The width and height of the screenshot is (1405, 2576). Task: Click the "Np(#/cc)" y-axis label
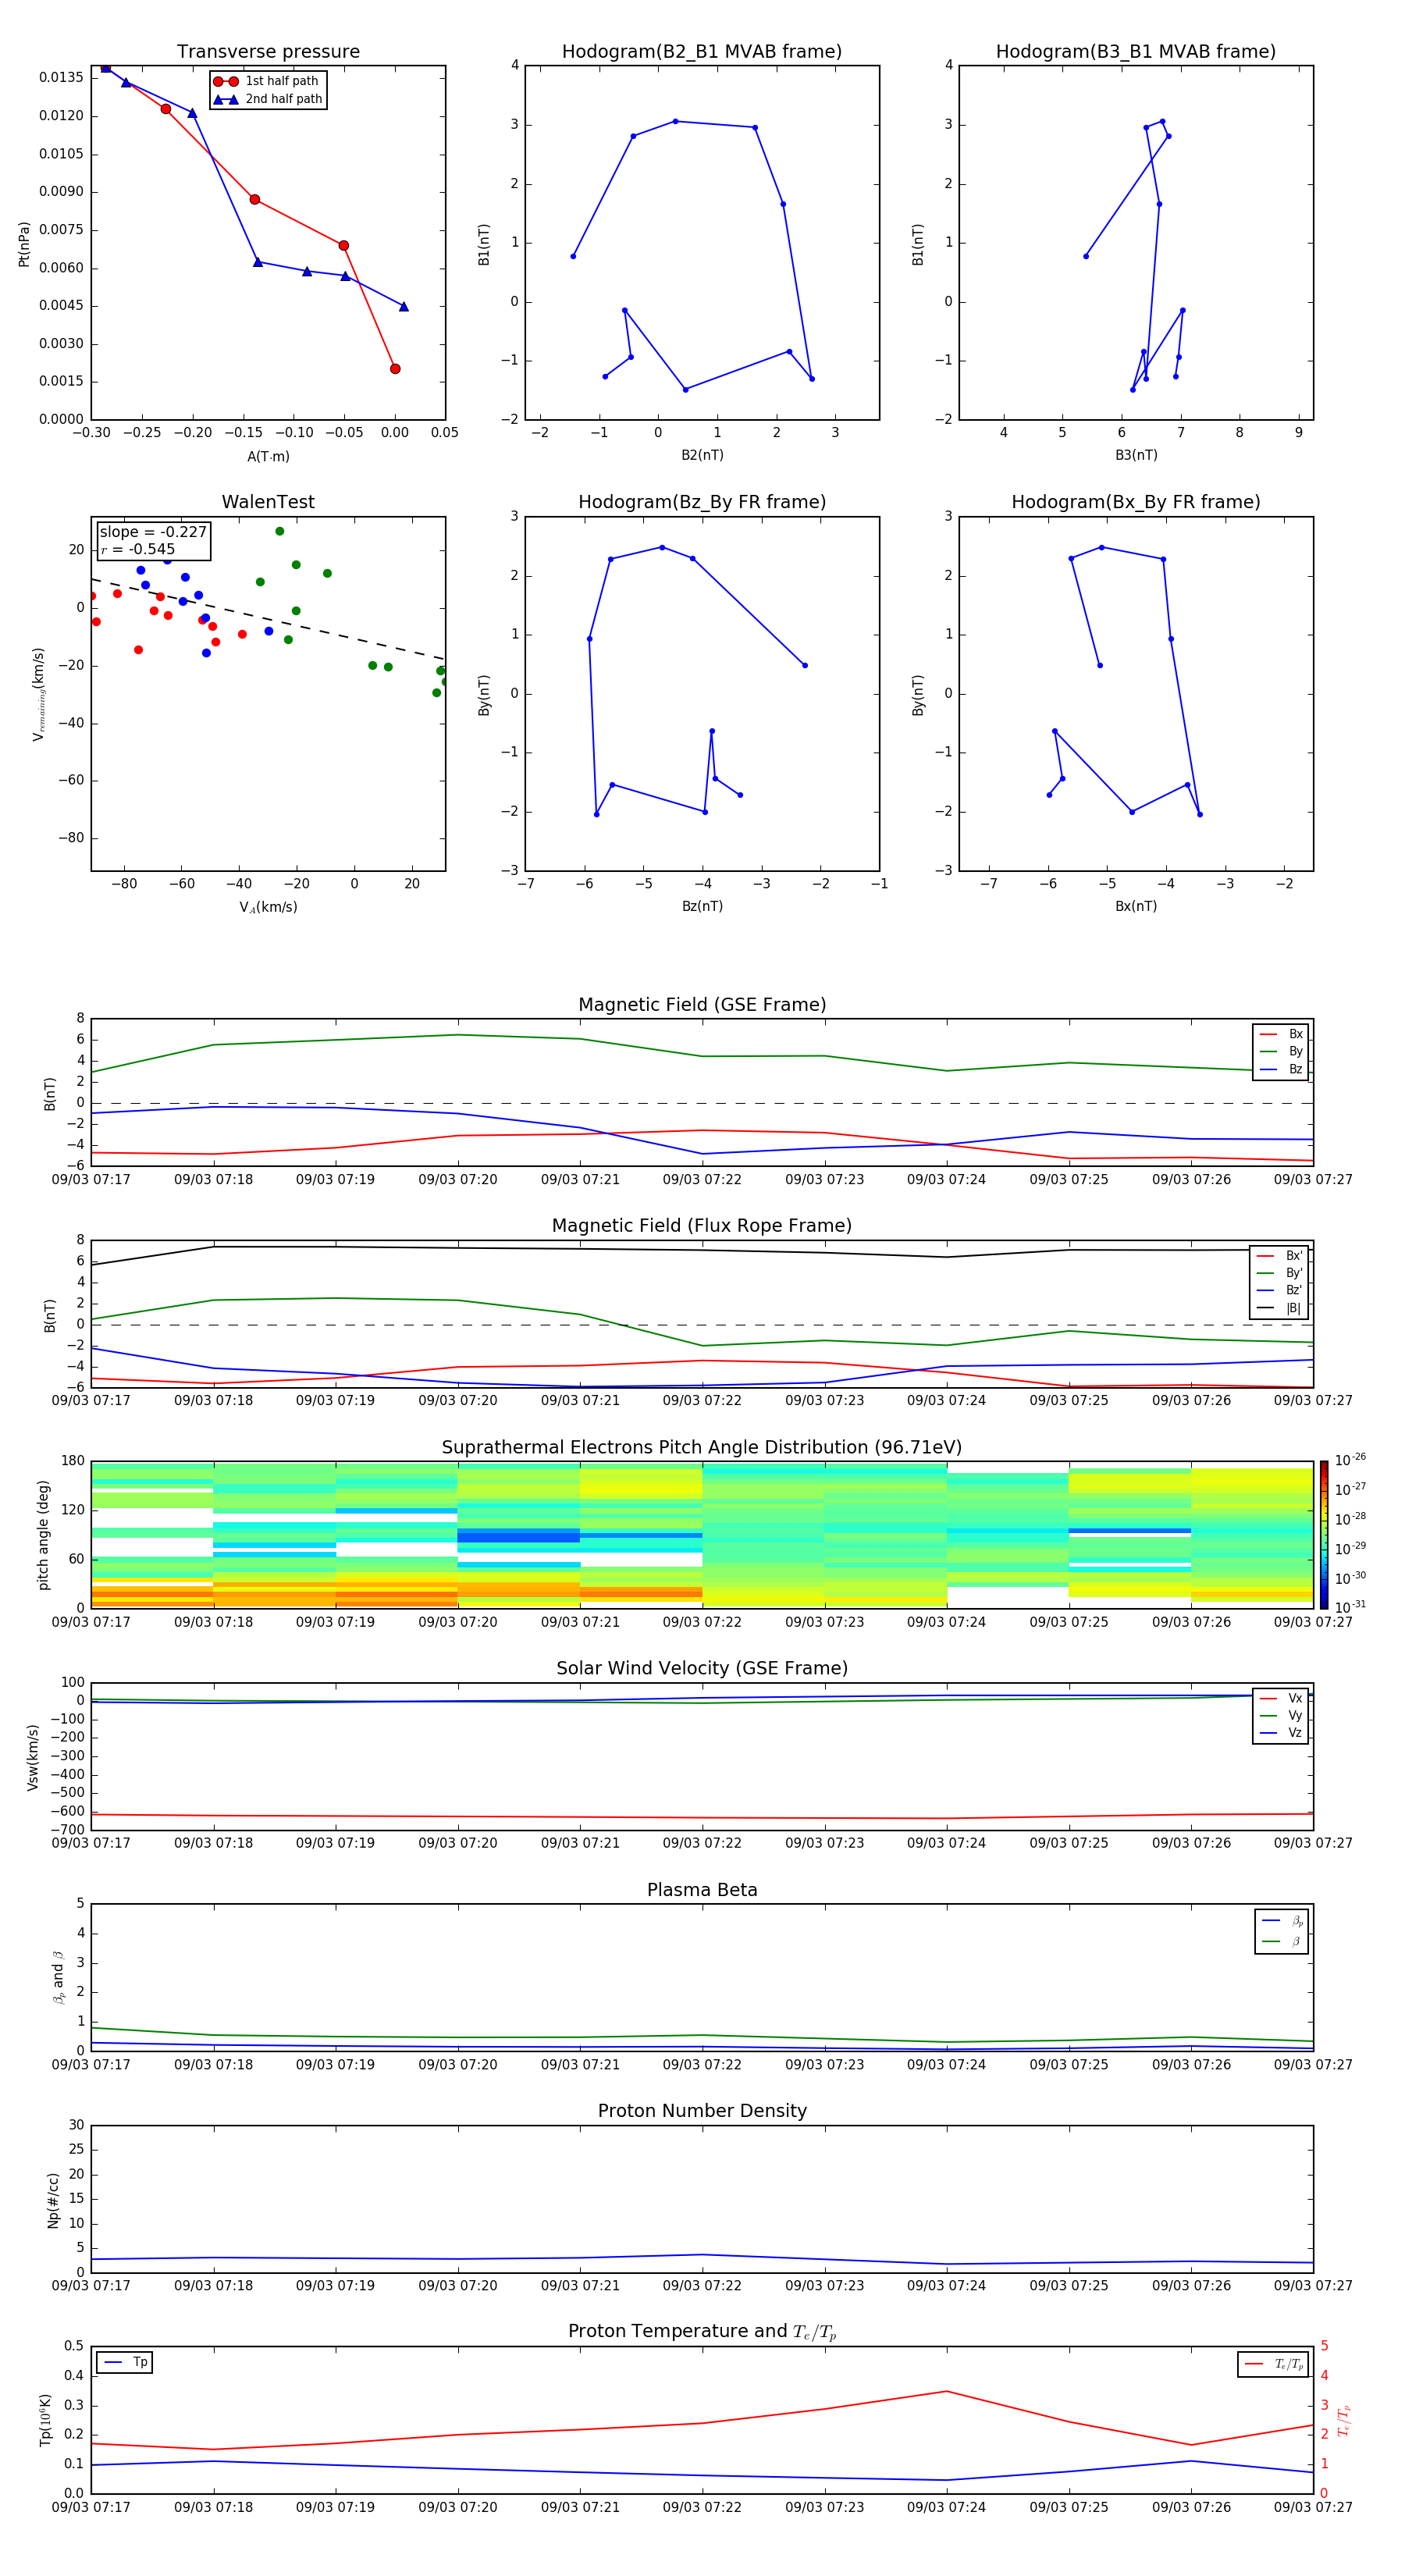pos(53,2199)
